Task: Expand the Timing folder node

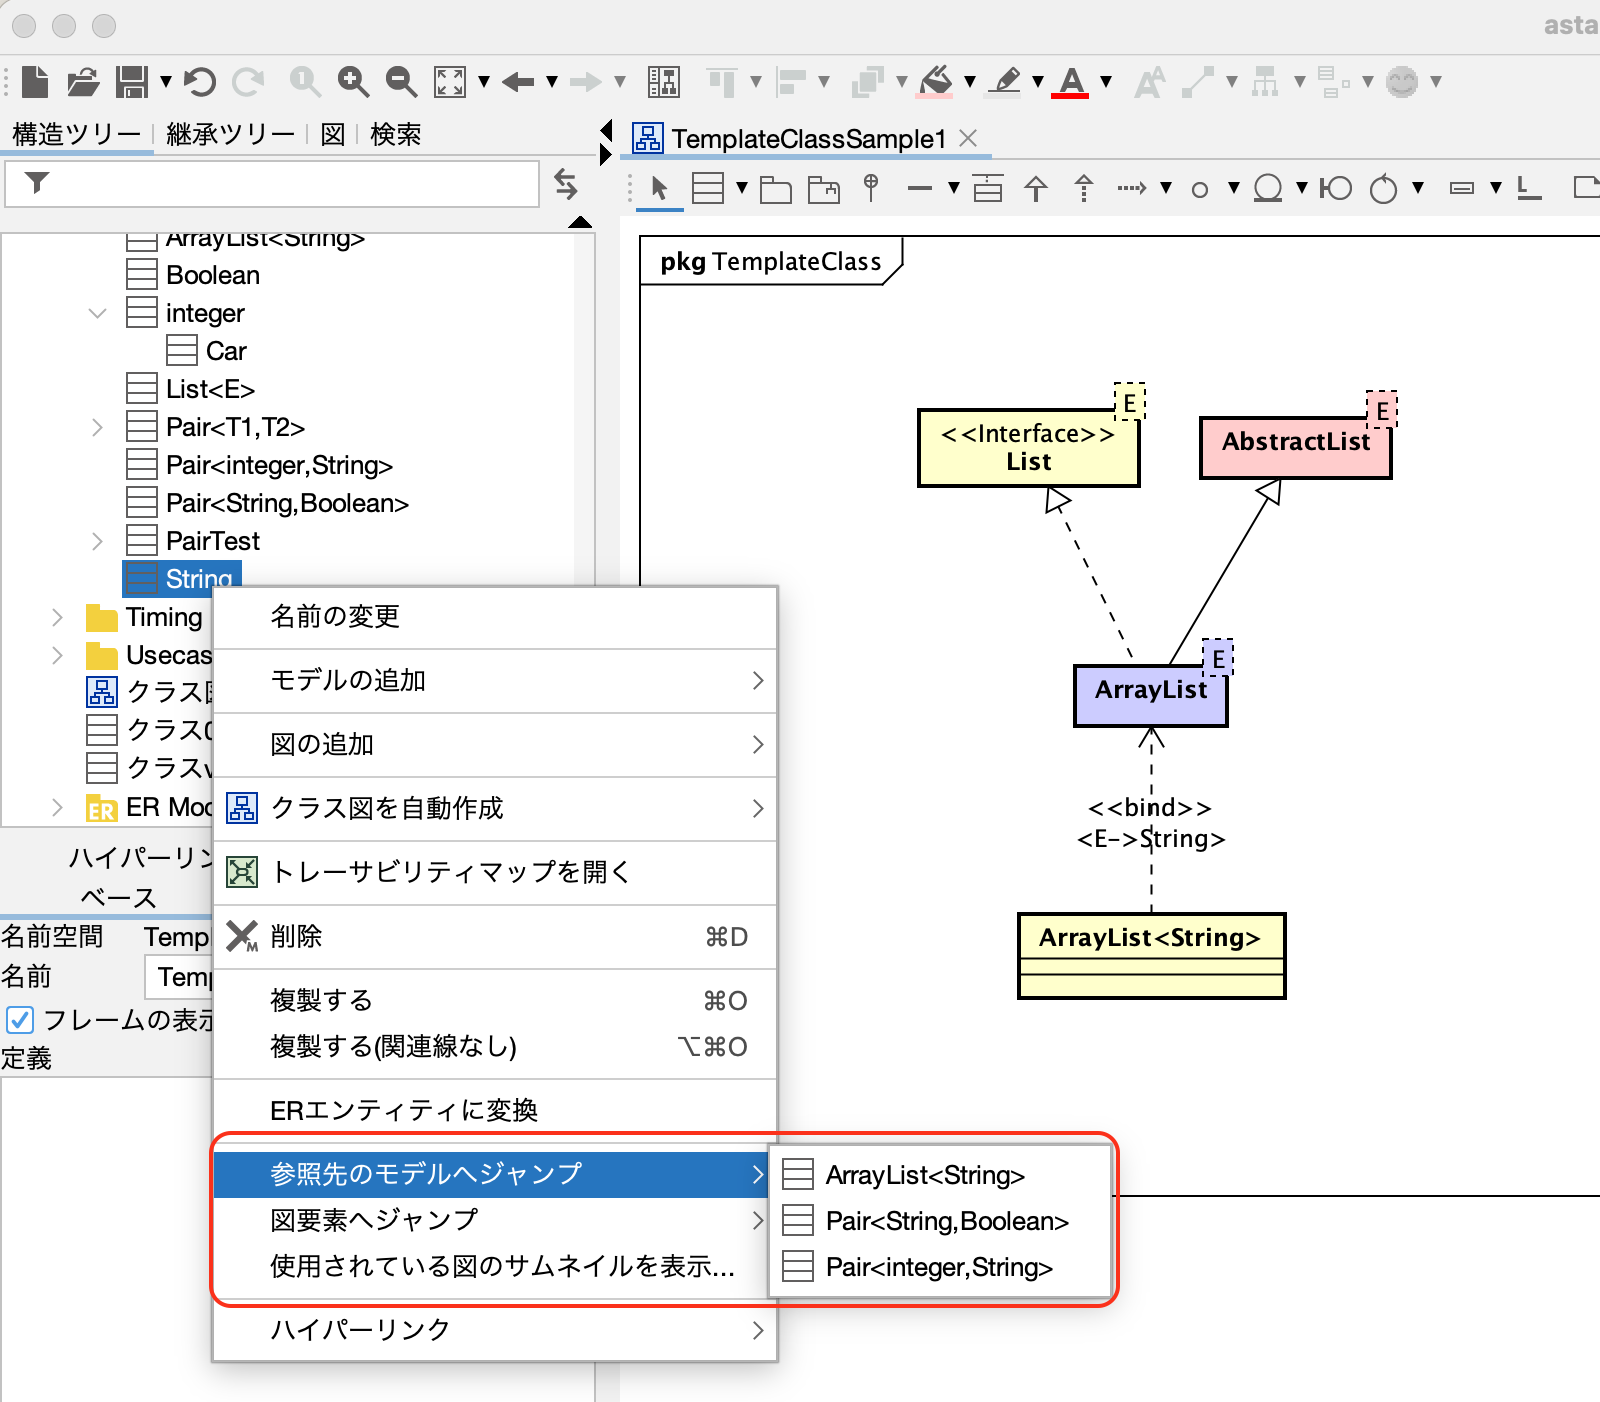Action: pos(57,618)
